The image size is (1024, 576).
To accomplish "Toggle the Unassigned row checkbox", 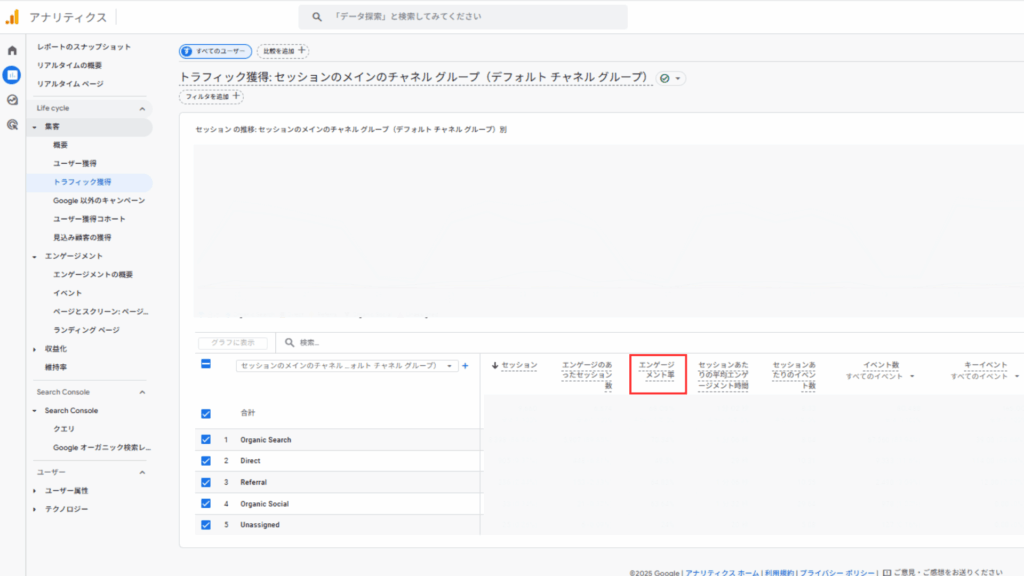I will tap(206, 525).
